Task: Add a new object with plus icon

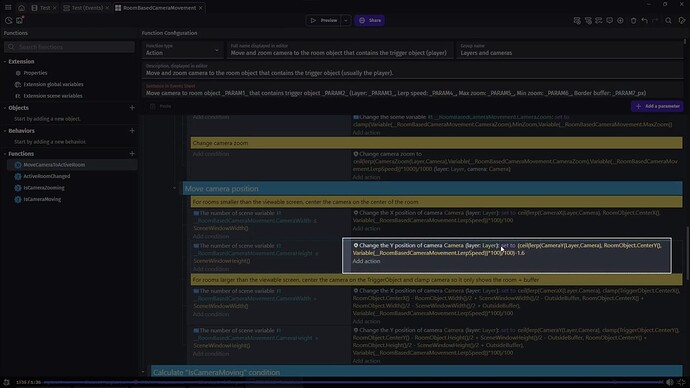Action: pyautogui.click(x=132, y=107)
